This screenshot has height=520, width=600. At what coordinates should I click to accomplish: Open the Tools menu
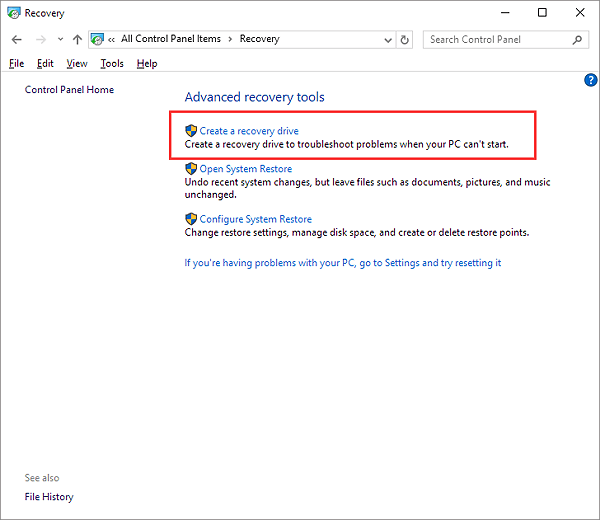pyautogui.click(x=112, y=64)
